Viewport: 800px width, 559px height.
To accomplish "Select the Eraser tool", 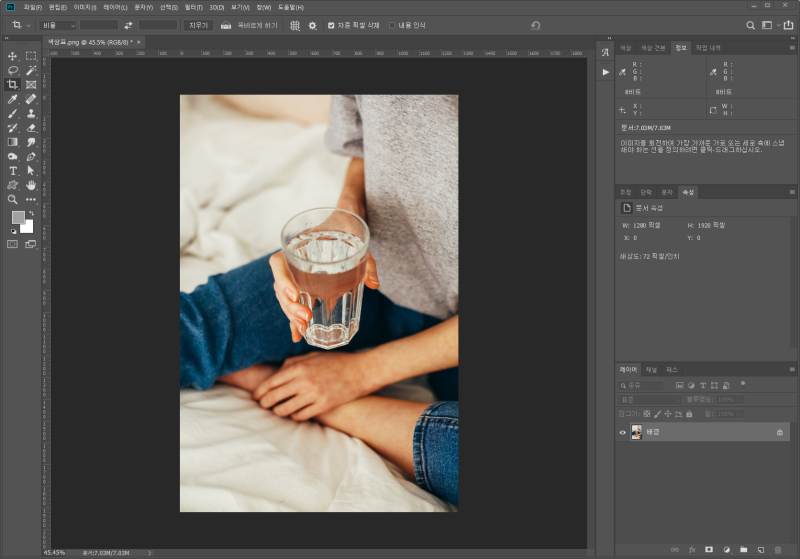I will click(x=31, y=128).
